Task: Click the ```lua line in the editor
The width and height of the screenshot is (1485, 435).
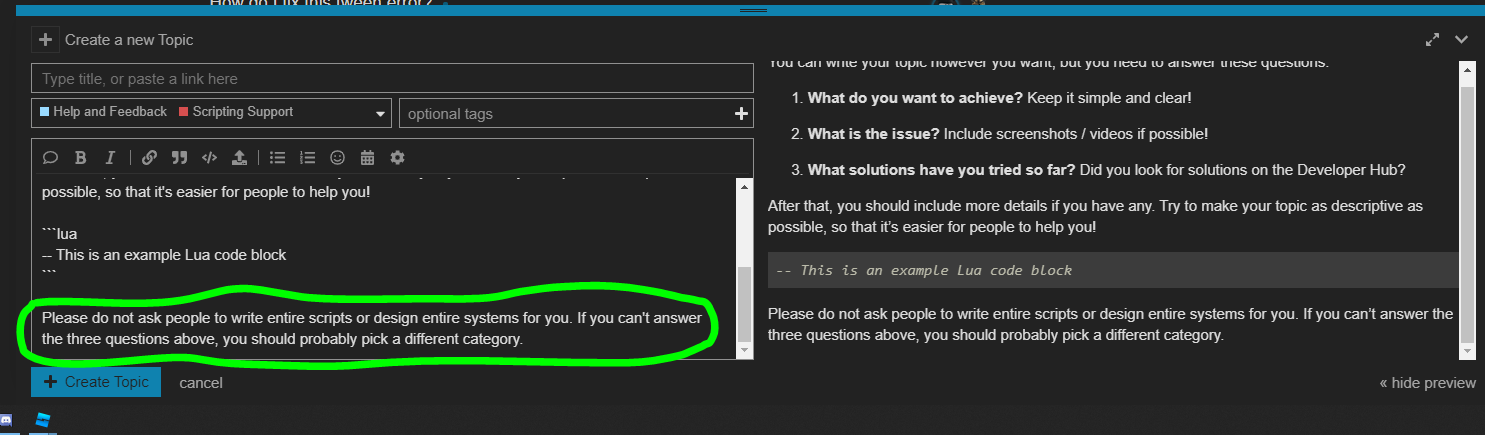Action: coord(60,234)
